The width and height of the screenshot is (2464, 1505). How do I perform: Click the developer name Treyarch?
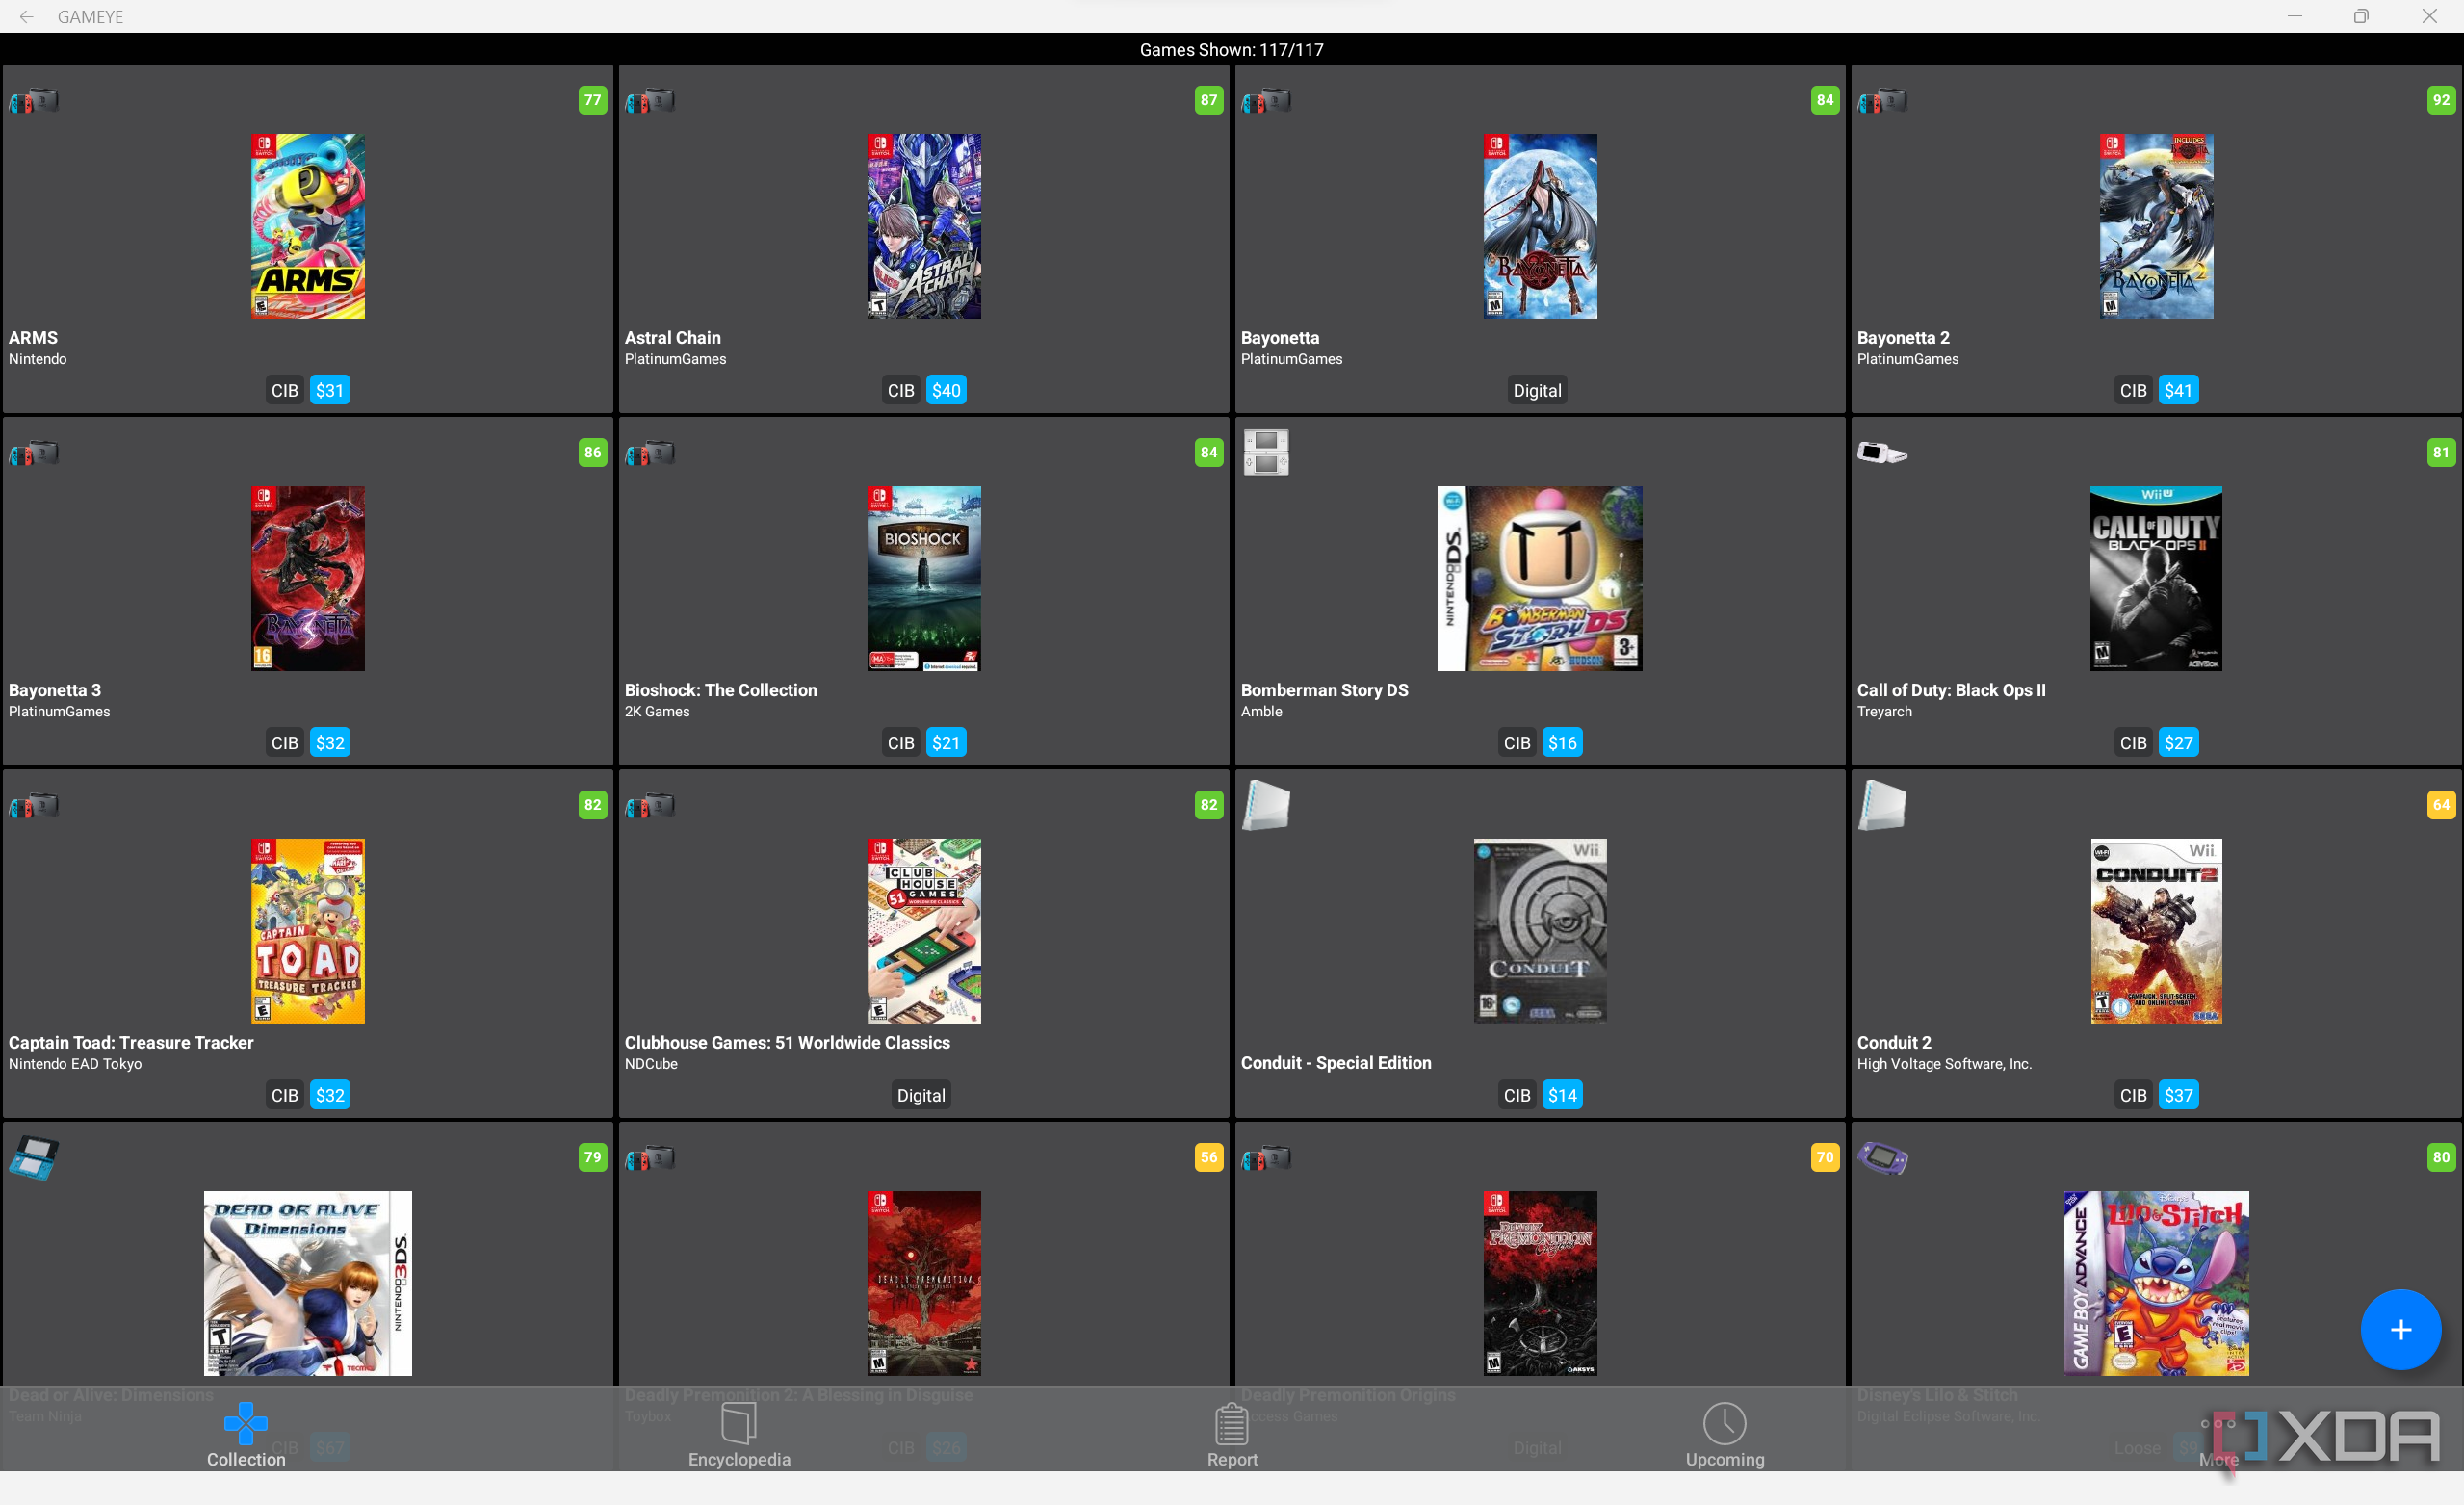click(x=1884, y=712)
